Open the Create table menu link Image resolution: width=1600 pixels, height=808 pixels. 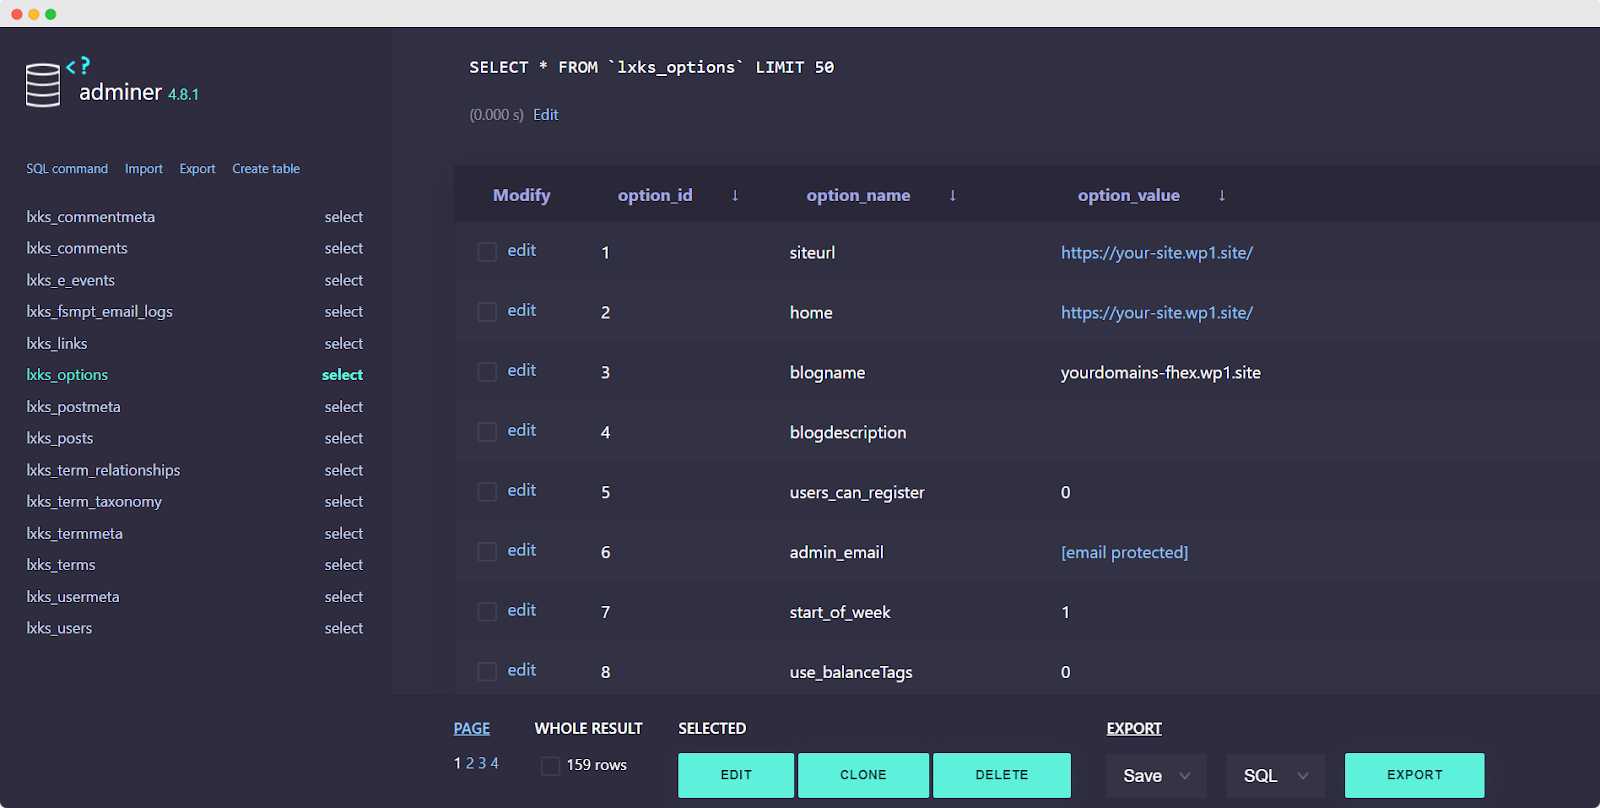tap(266, 169)
